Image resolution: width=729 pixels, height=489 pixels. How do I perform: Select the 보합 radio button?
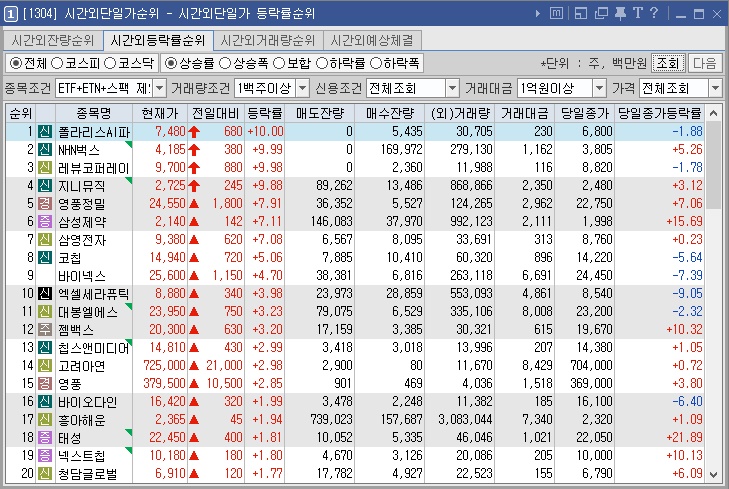tap(279, 63)
